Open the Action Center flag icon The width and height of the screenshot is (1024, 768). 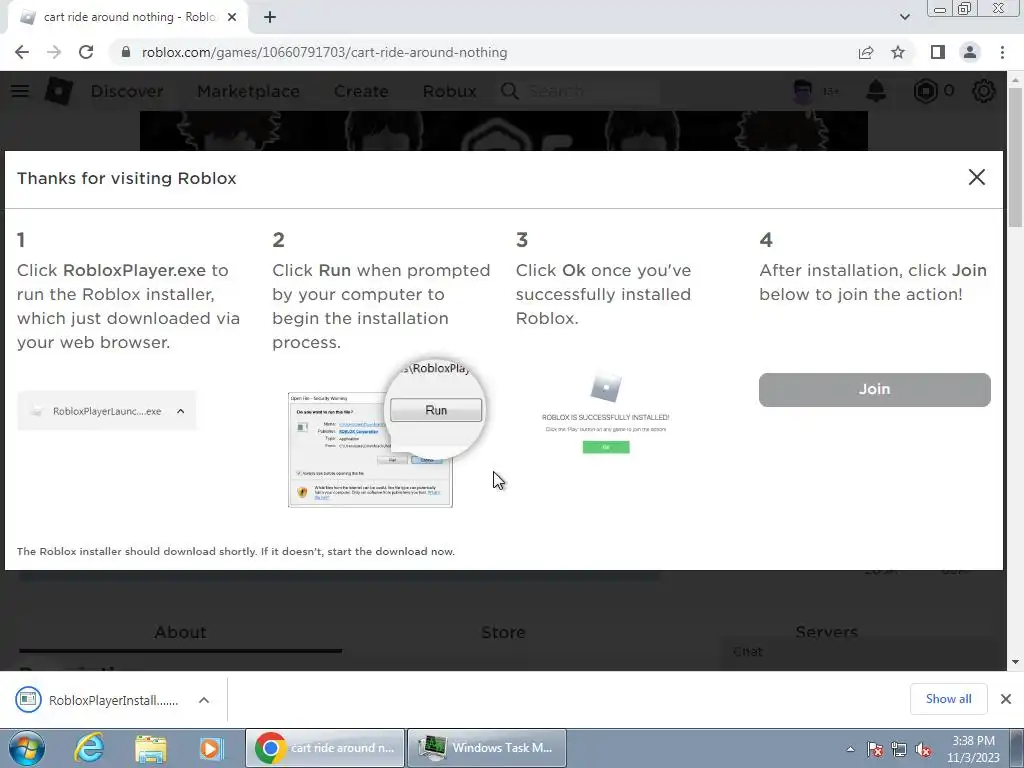(875, 749)
